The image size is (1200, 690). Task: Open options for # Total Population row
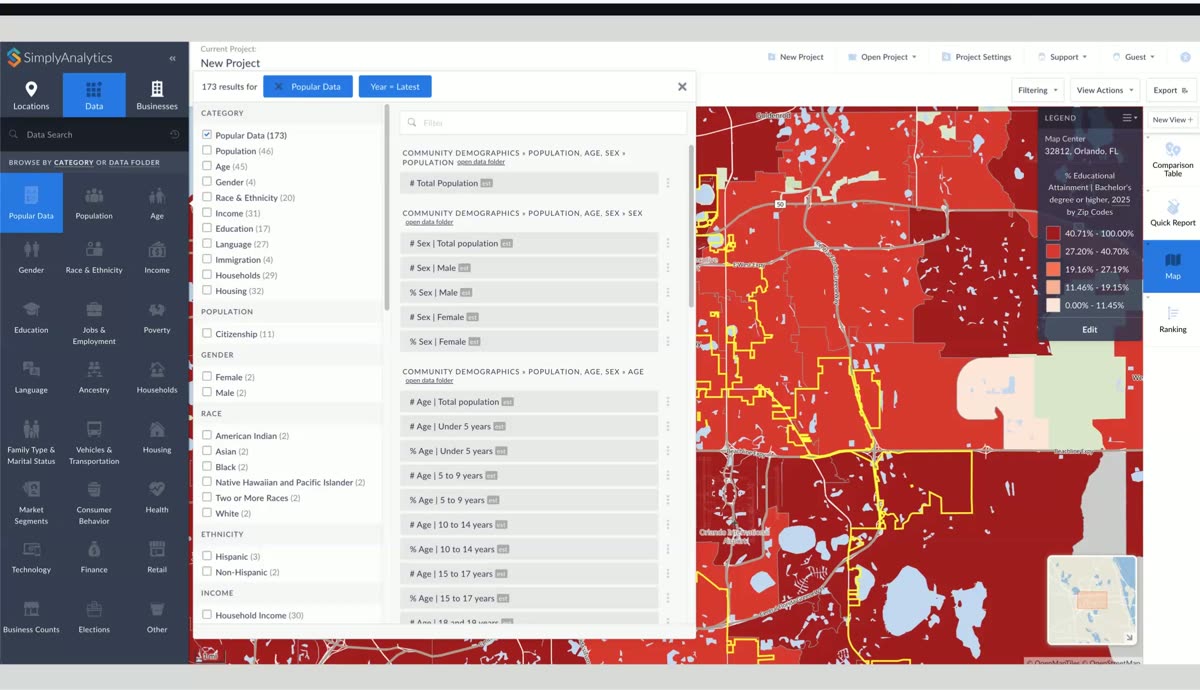pyautogui.click(x=668, y=183)
